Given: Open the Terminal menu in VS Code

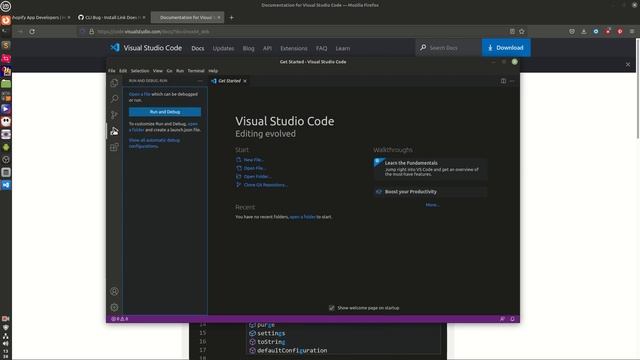Looking at the screenshot, I should (196, 71).
